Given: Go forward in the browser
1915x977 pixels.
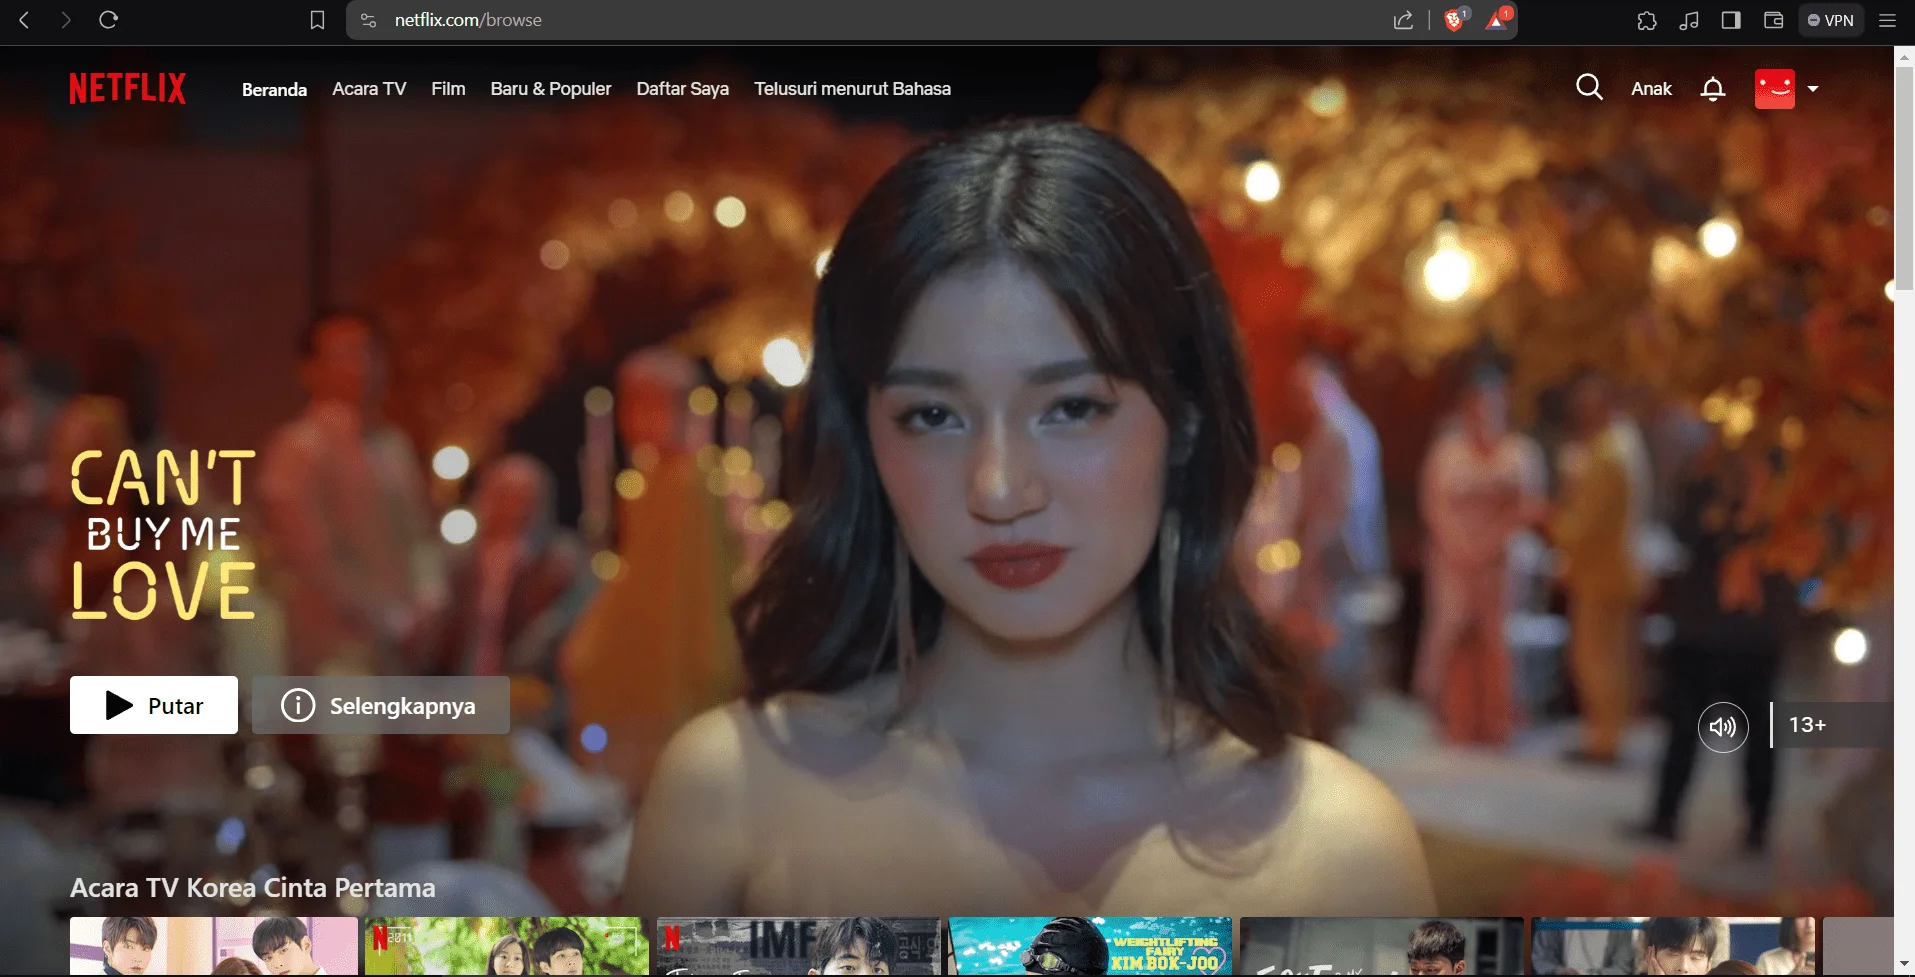Looking at the screenshot, I should pos(66,20).
